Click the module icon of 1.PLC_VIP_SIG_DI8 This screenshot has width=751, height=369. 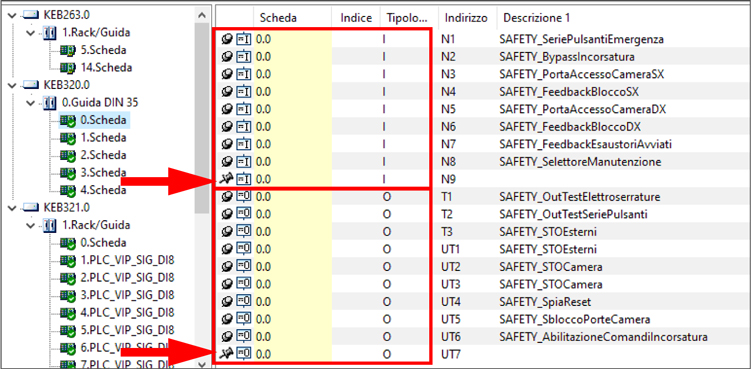pos(68,261)
